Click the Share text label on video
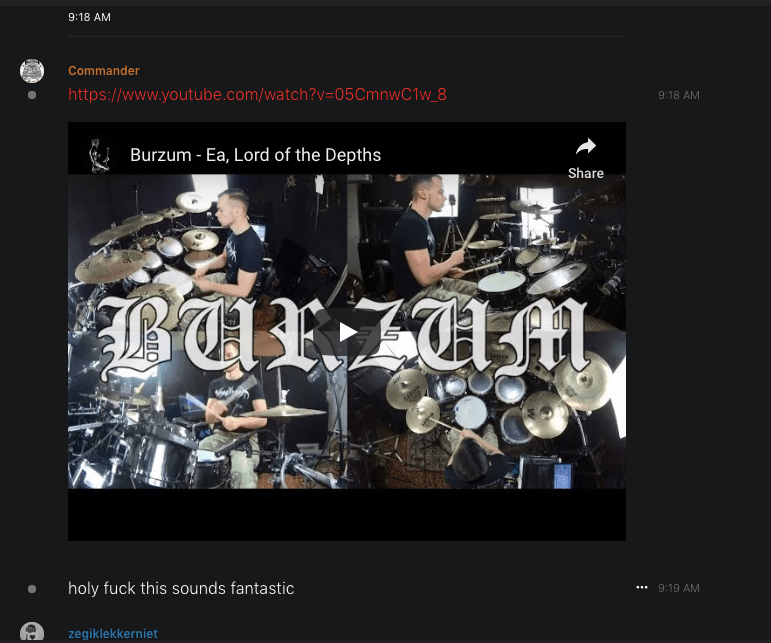Viewport: 771px width, 643px height. tap(585, 173)
